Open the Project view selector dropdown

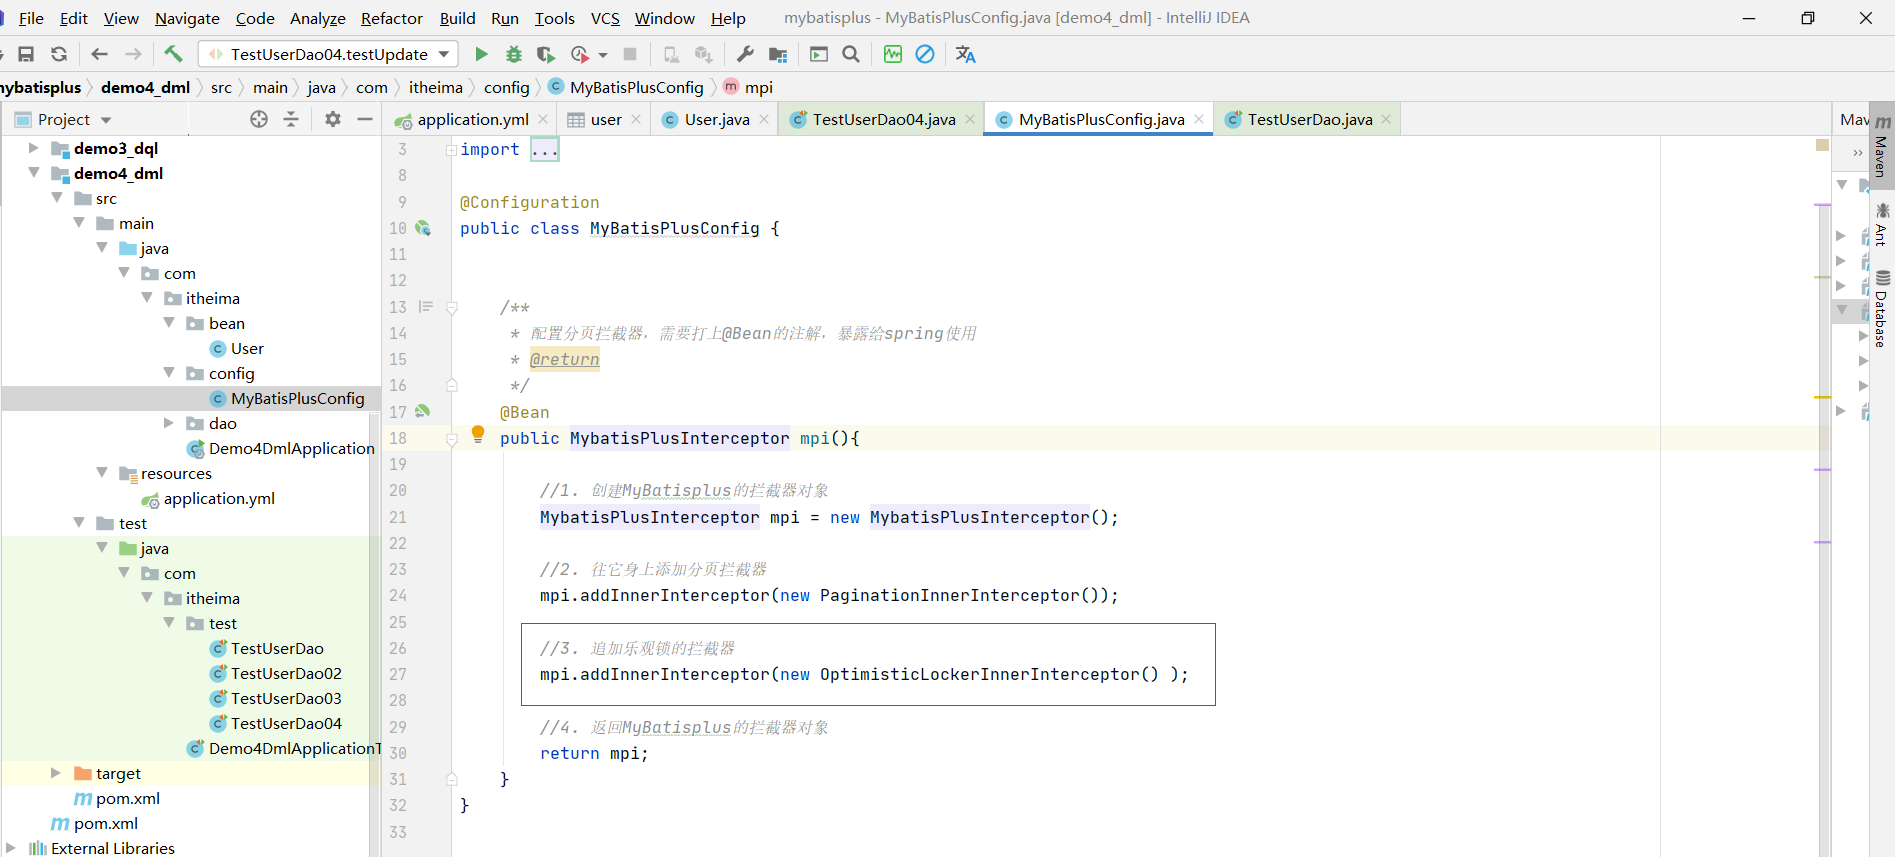[x=106, y=120]
